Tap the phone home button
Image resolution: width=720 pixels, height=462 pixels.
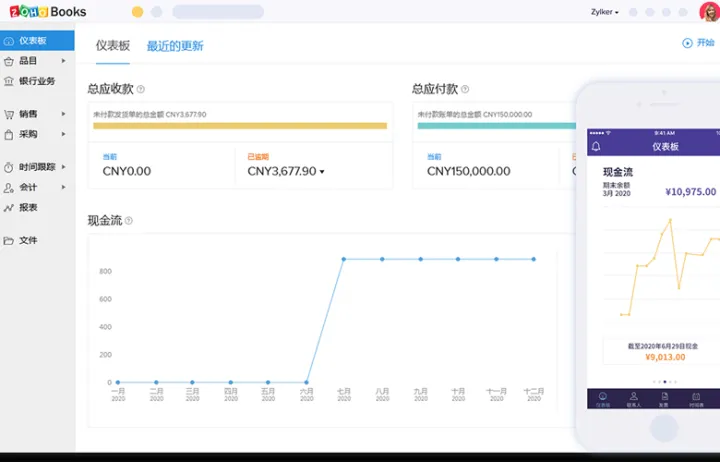tap(664, 428)
